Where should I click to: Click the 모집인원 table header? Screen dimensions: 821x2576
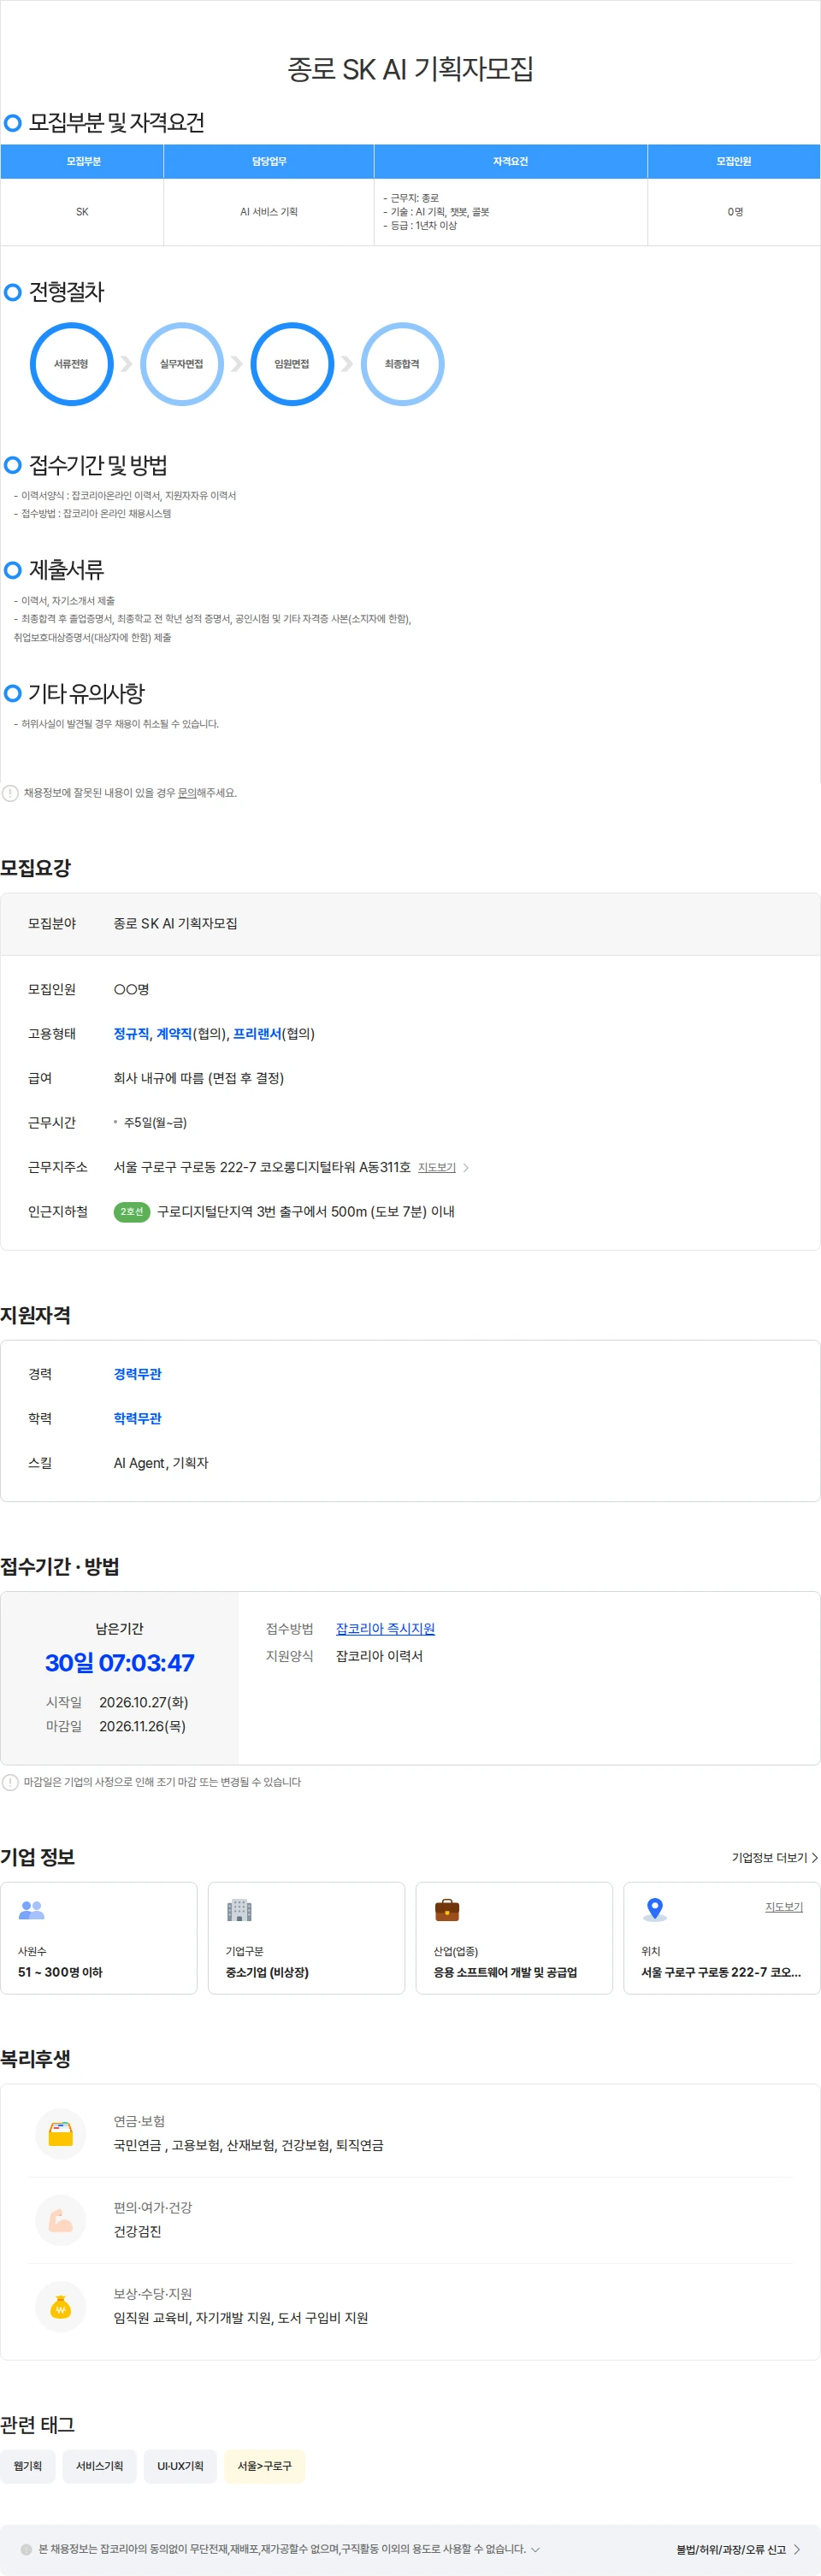(734, 161)
